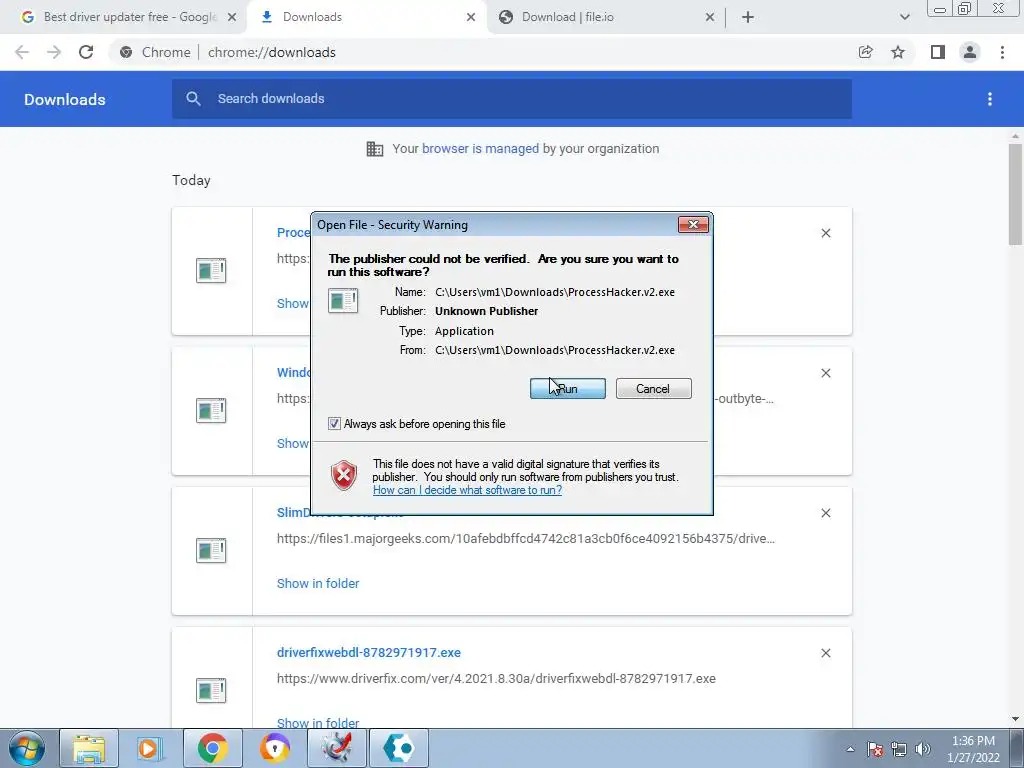1024x768 pixels.
Task: Close the Downloads tab
Action: coord(471,18)
